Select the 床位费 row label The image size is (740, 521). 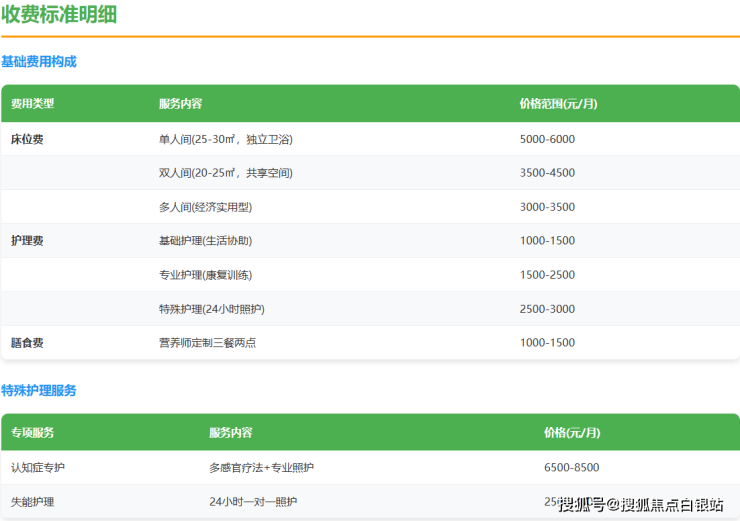point(27,139)
